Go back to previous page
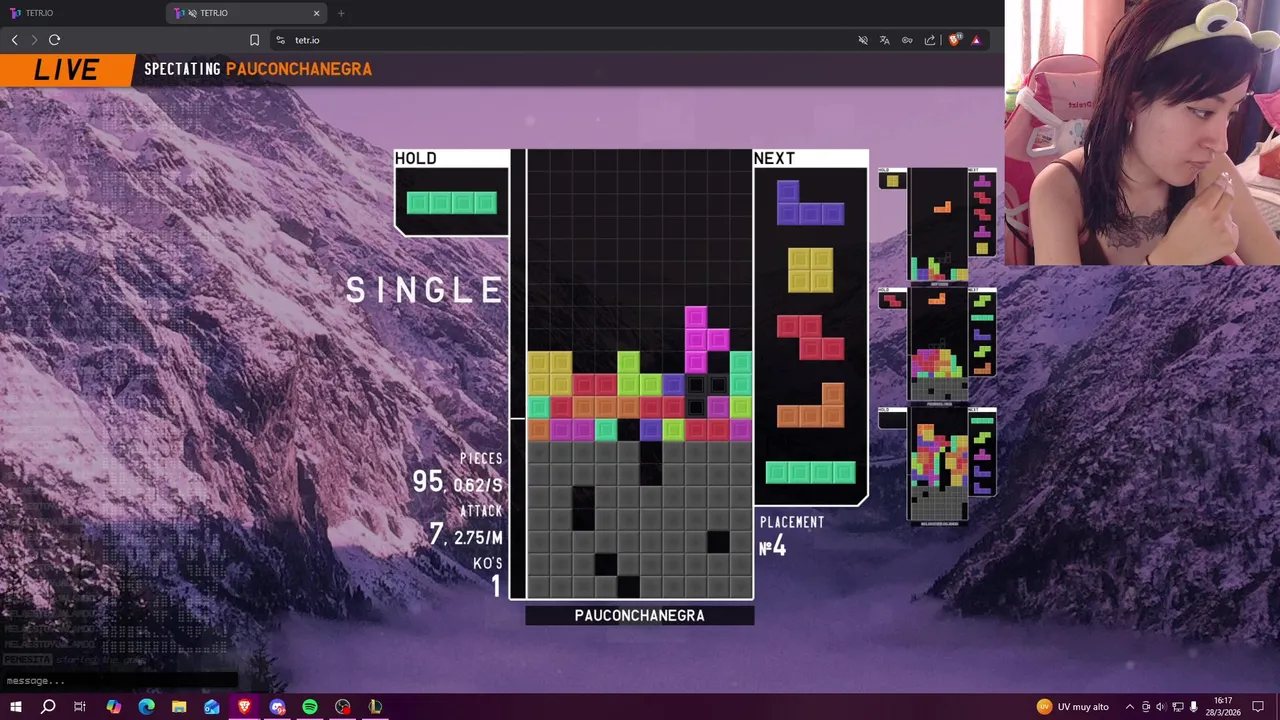This screenshot has width=1280, height=720. tap(14, 40)
